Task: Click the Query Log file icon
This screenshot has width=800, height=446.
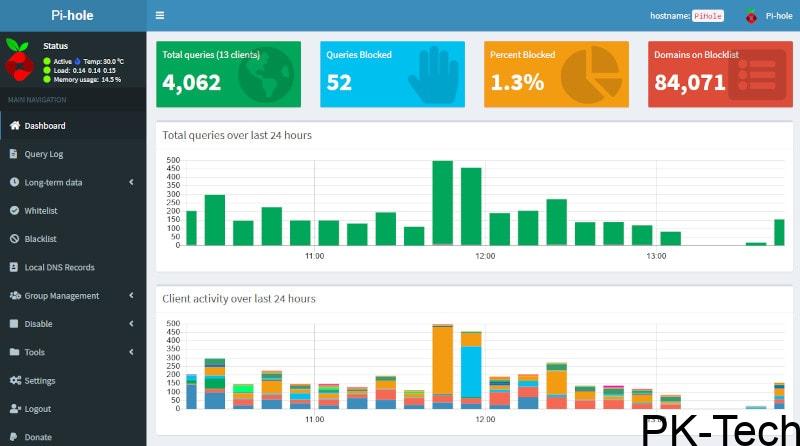Action: (14, 154)
